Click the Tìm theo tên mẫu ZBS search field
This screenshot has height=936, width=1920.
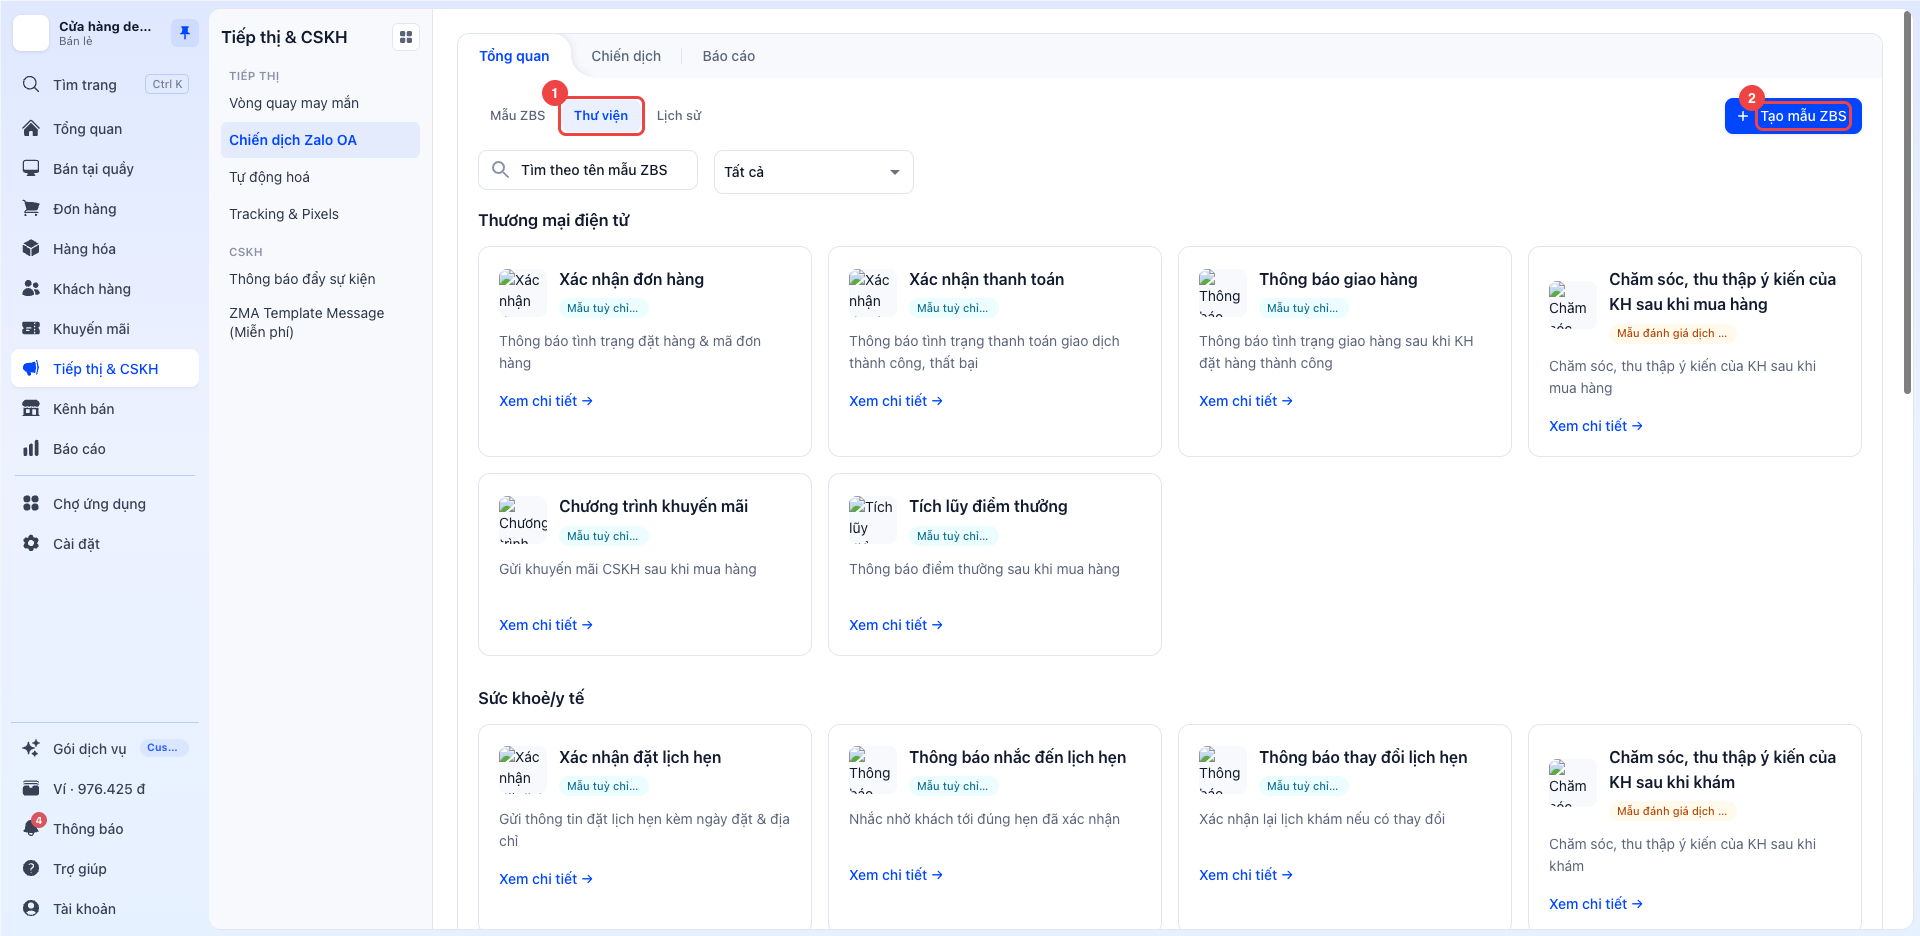coord(588,170)
